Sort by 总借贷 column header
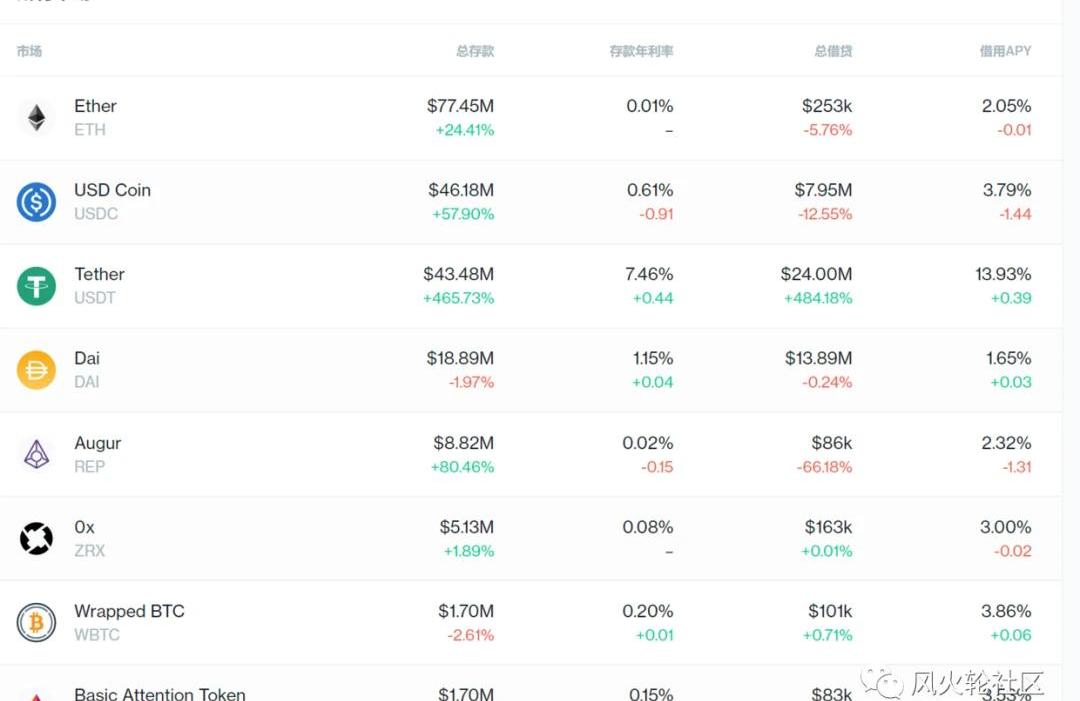 click(x=833, y=51)
